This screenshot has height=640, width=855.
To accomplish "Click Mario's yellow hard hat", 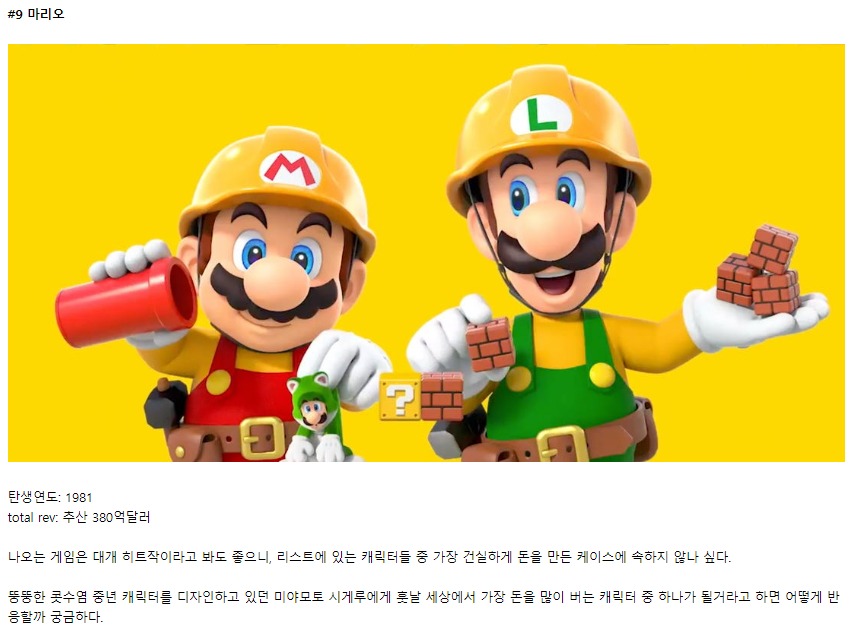I will (278, 185).
